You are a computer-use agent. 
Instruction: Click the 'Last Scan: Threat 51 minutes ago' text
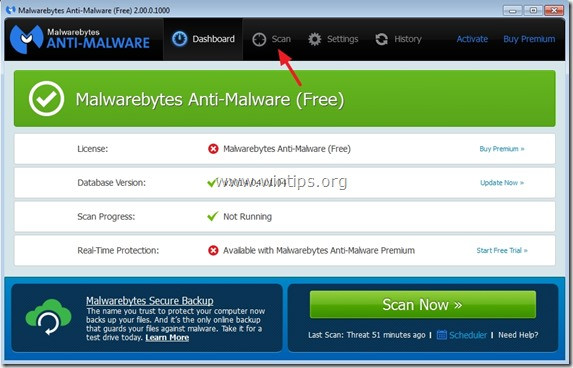(x=367, y=335)
